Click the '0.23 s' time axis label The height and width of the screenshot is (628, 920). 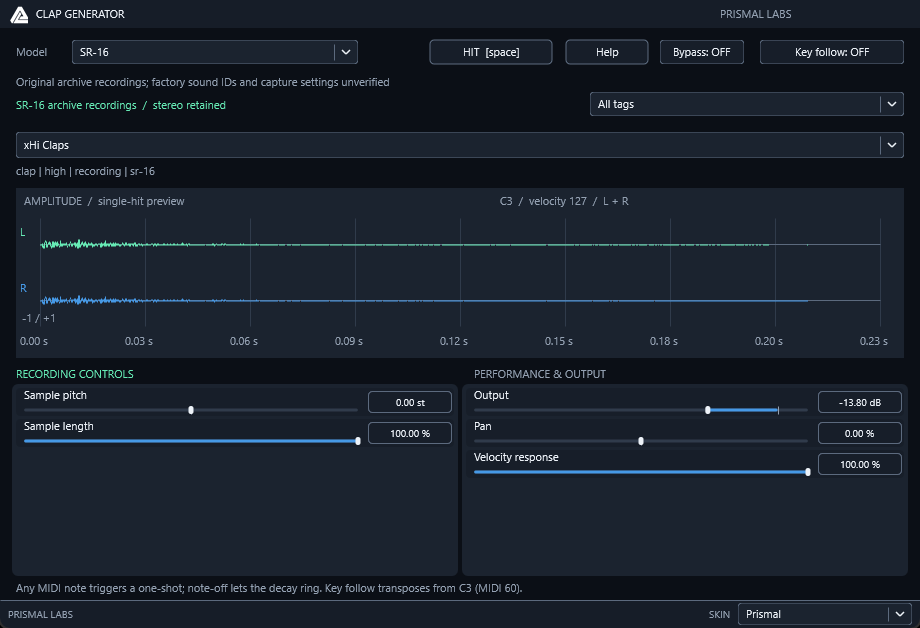click(874, 341)
